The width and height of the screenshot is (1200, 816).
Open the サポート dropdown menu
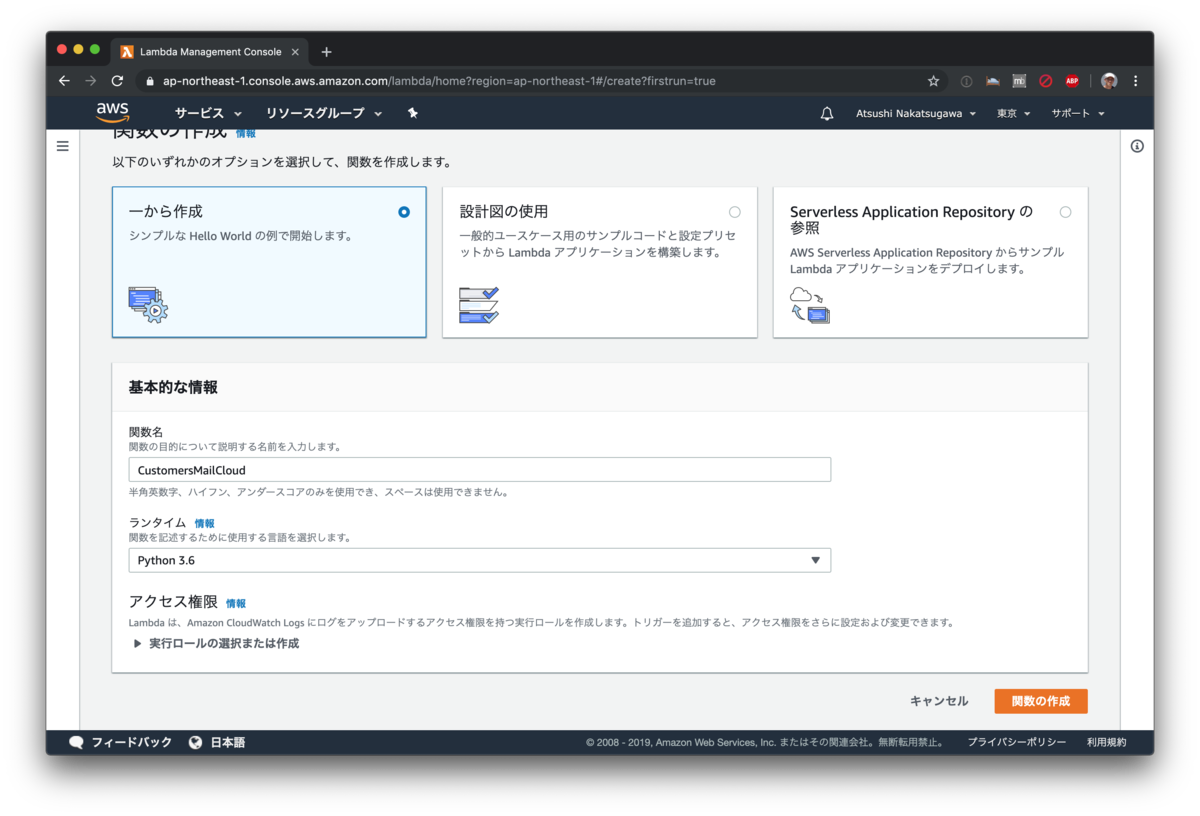tap(1078, 114)
